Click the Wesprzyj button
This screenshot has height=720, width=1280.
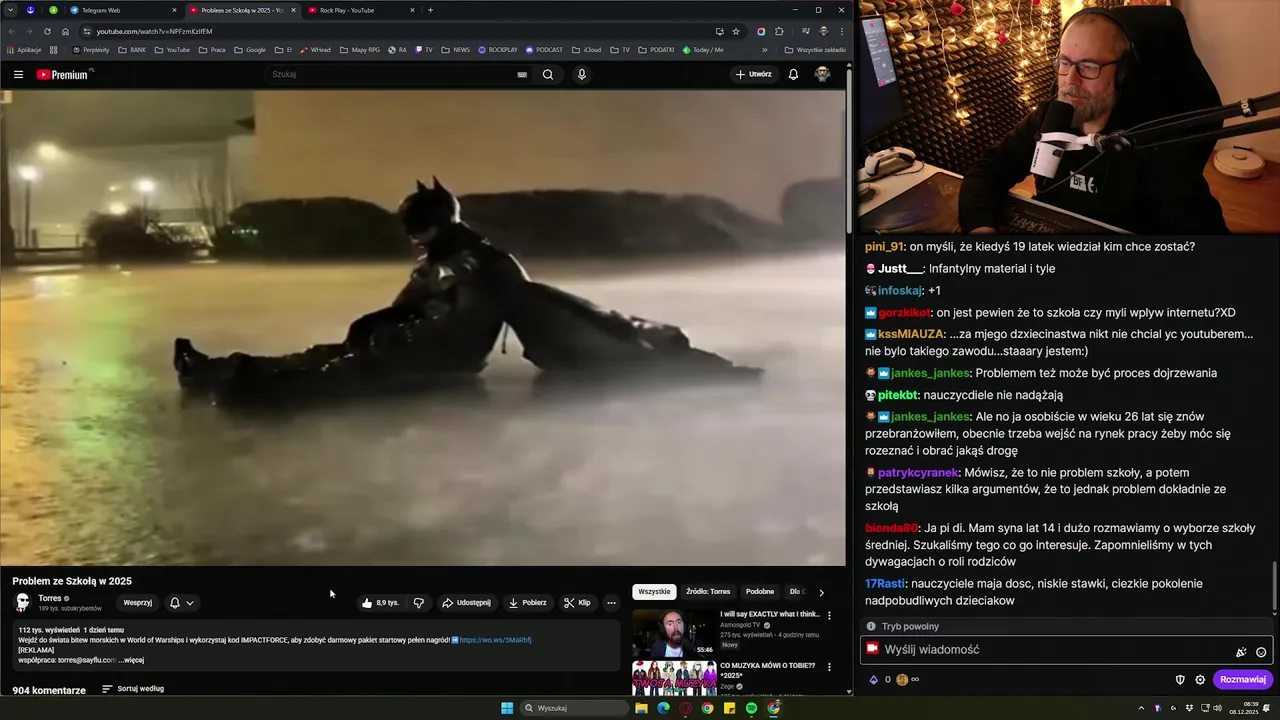coord(137,603)
